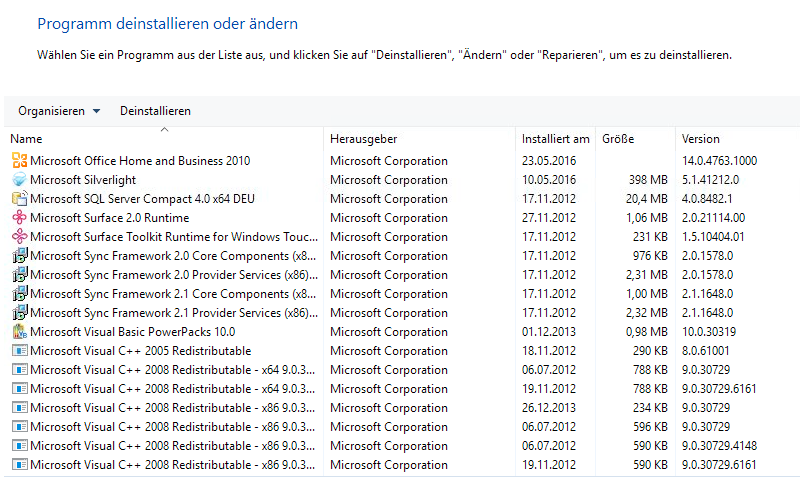
Task: Click icon of Visual C++ 2008 x86 version 9.0.30729.4148
Action: coord(19,445)
